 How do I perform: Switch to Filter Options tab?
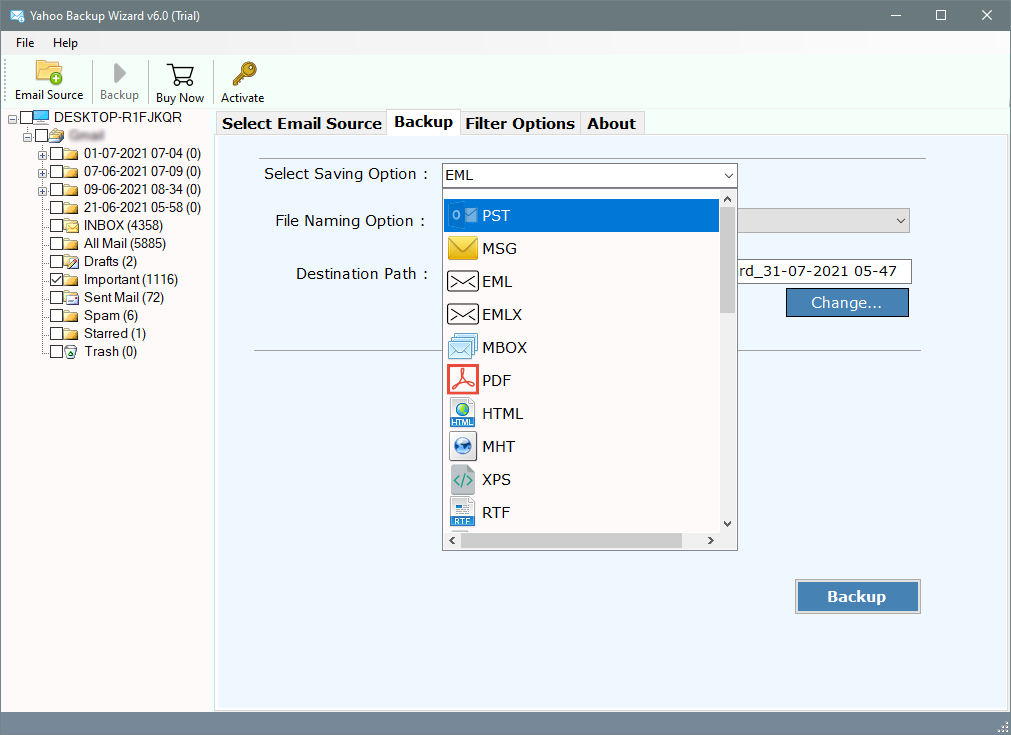(520, 123)
